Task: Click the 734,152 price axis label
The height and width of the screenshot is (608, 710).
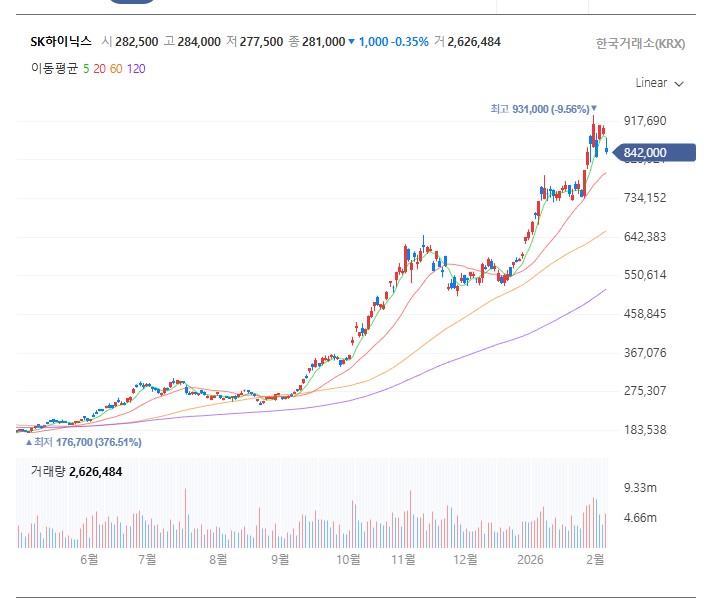Action: pyautogui.click(x=645, y=198)
